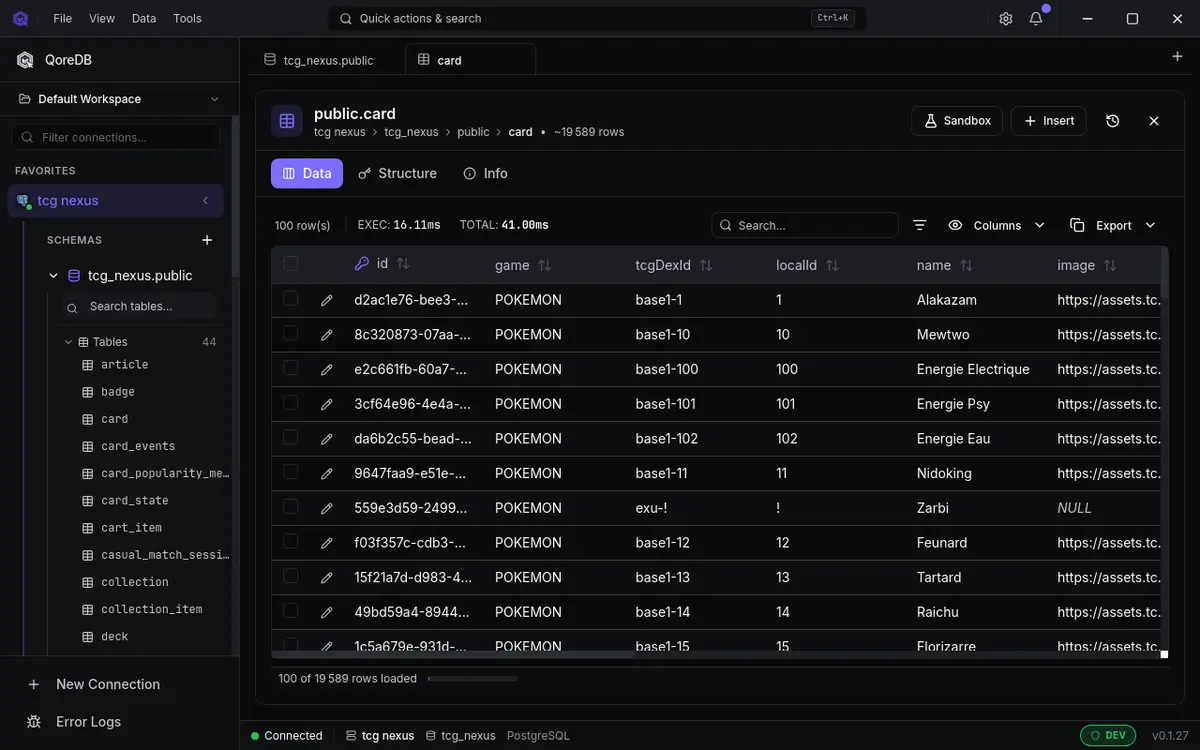Image resolution: width=1200 pixels, height=750 pixels.
Task: Click the Insert button
Action: coord(1048,121)
